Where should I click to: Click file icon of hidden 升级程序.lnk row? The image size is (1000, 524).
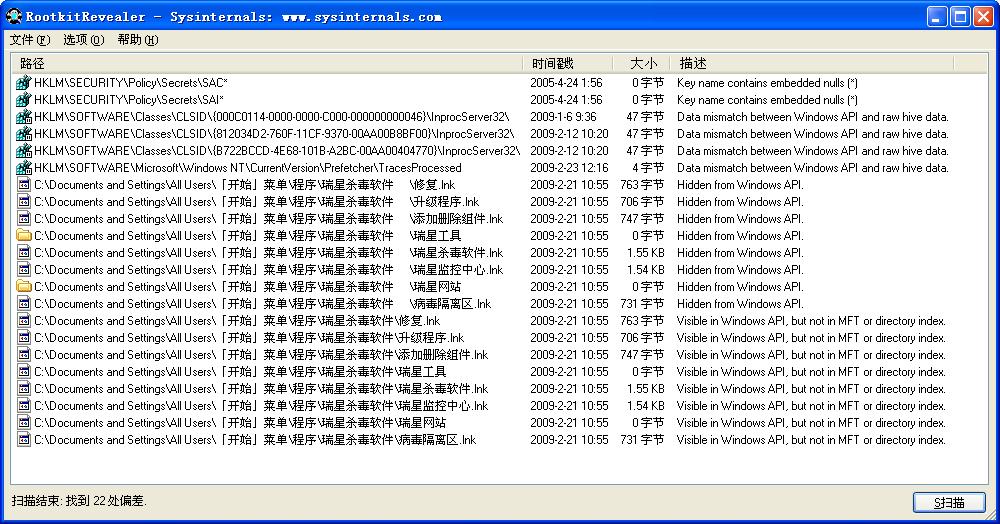24,201
